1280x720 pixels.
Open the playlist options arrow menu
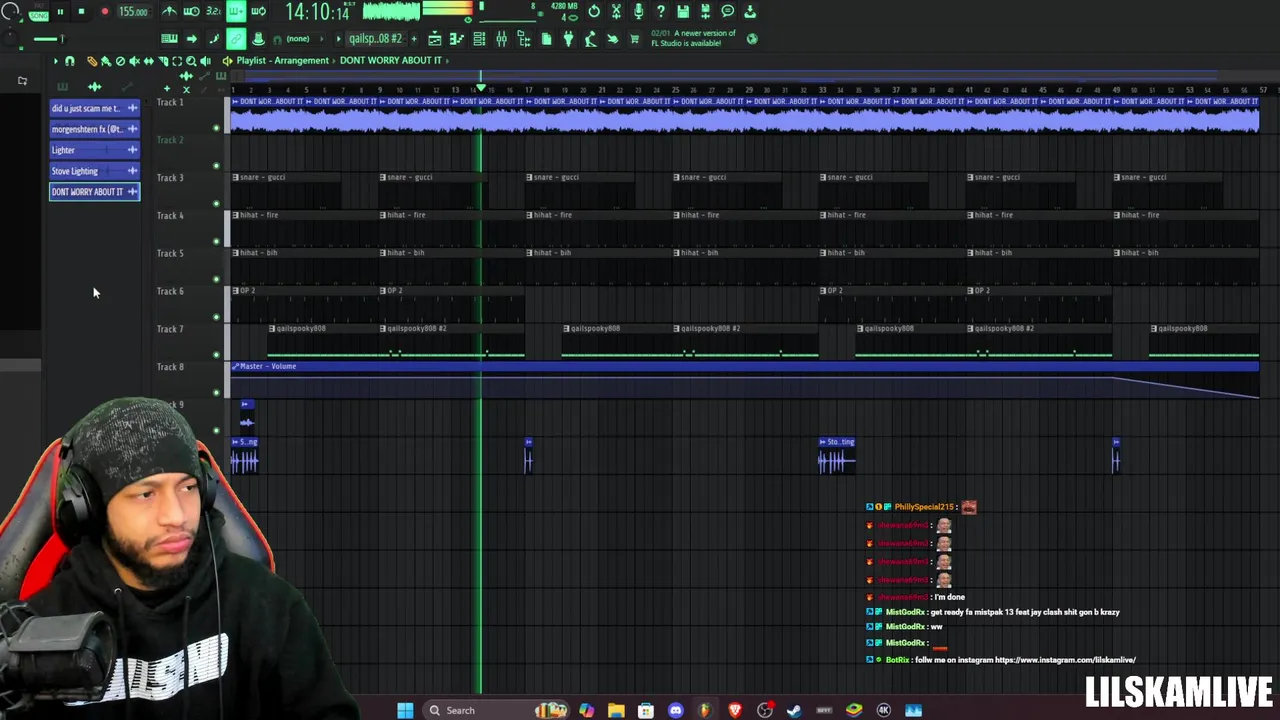(56, 61)
